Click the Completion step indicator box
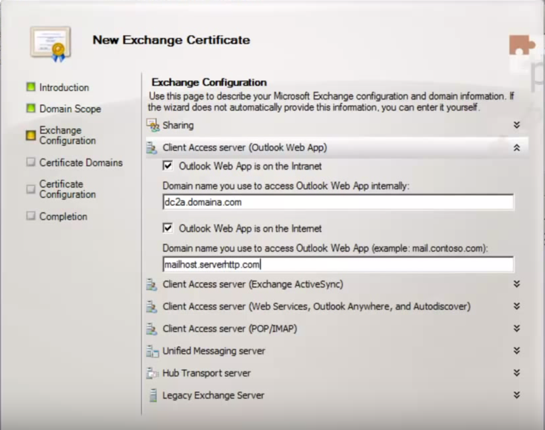The image size is (545, 430). pos(31,216)
